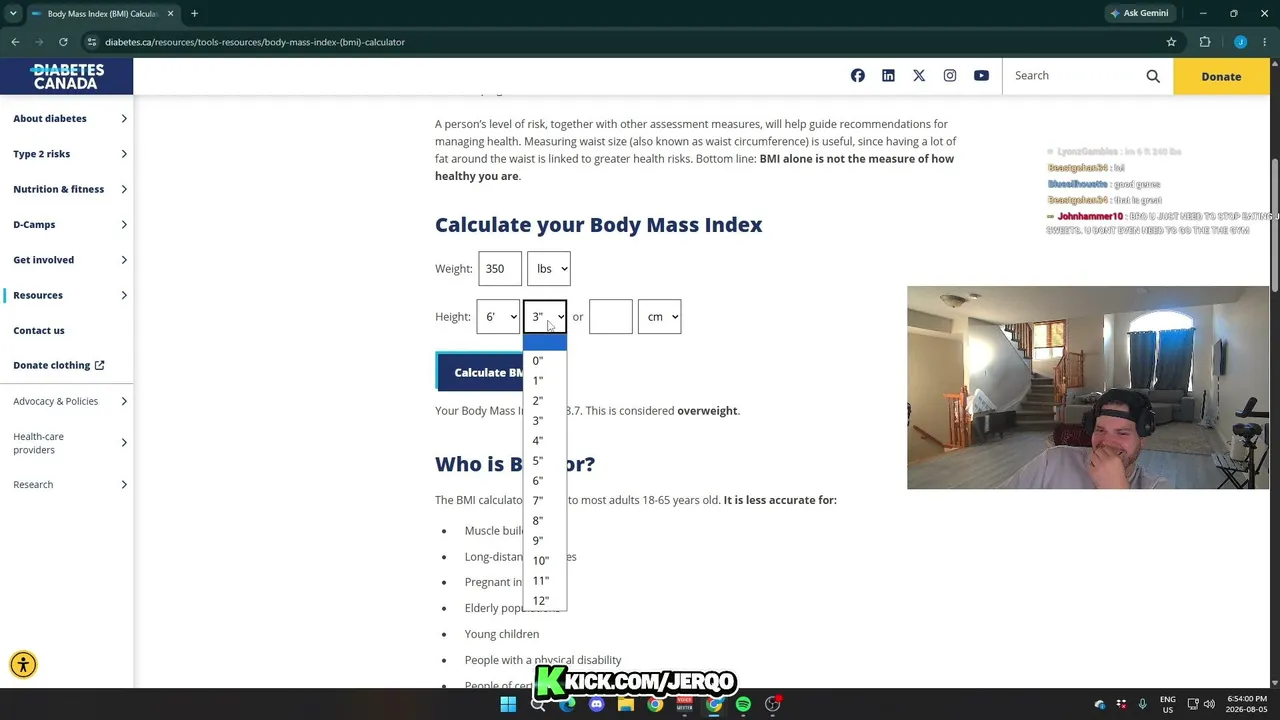The width and height of the screenshot is (1280, 720).
Task: Open Diabetes Canada X (Twitter) page
Action: (919, 76)
